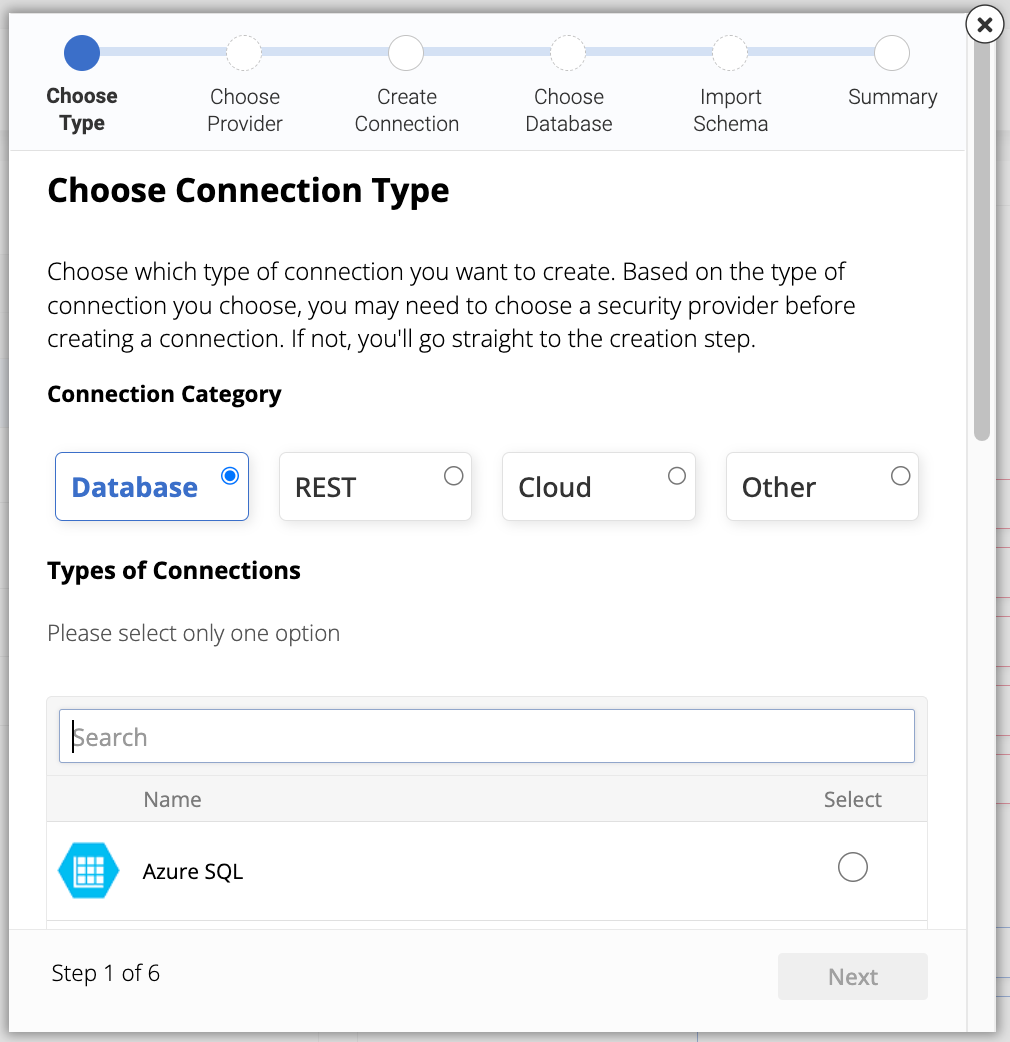This screenshot has height=1042, width=1010.
Task: Click the Choose Provider step circle
Action: tap(244, 52)
